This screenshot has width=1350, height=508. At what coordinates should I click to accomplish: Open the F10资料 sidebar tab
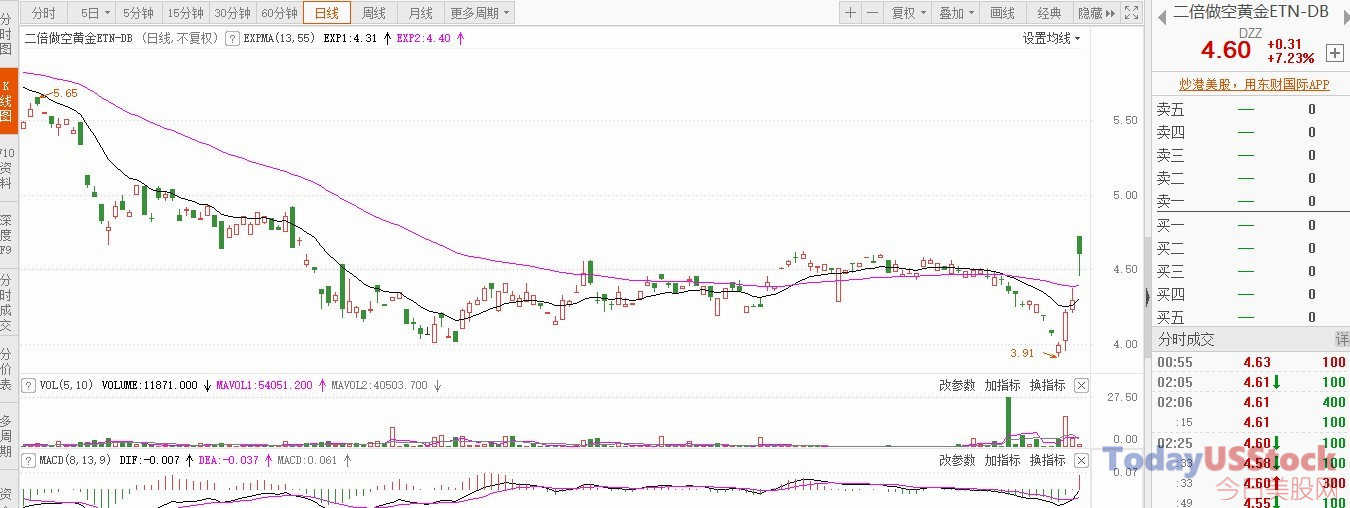[x=8, y=168]
